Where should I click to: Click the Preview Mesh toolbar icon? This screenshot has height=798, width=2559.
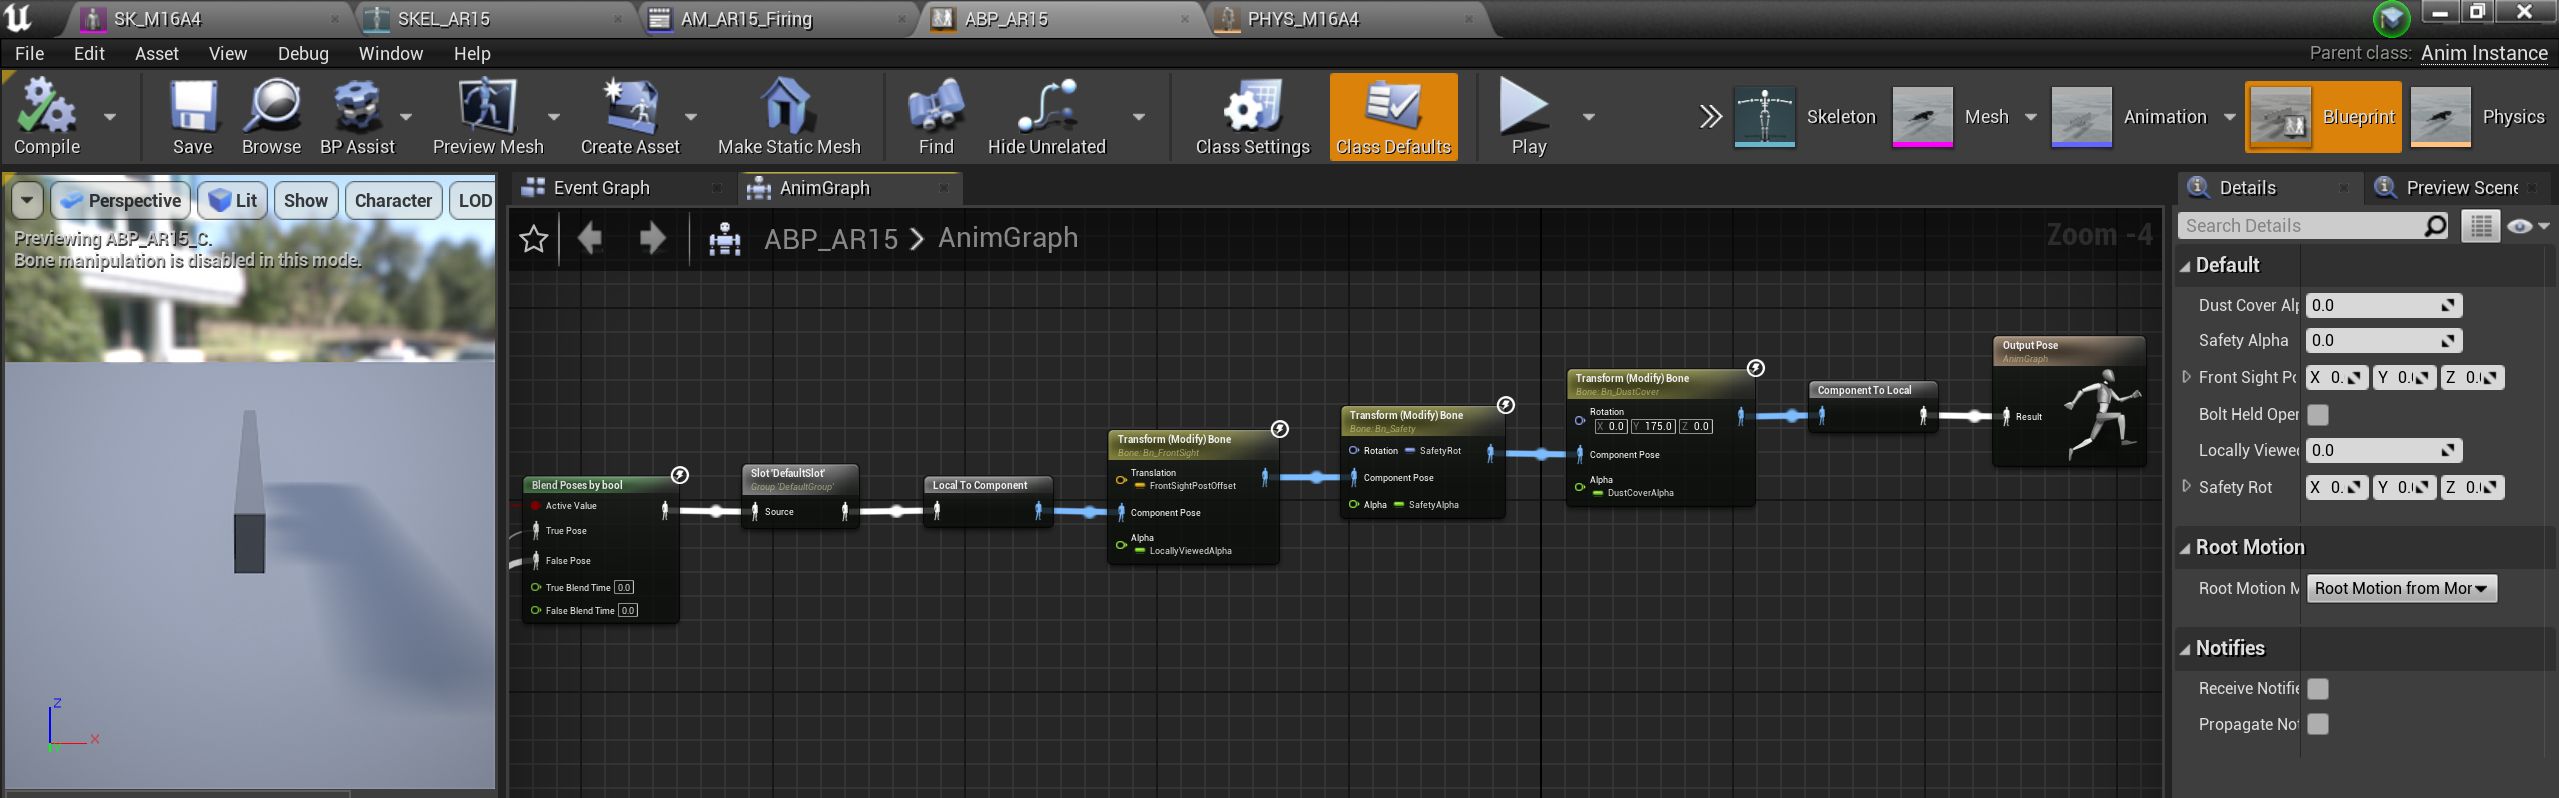488,117
